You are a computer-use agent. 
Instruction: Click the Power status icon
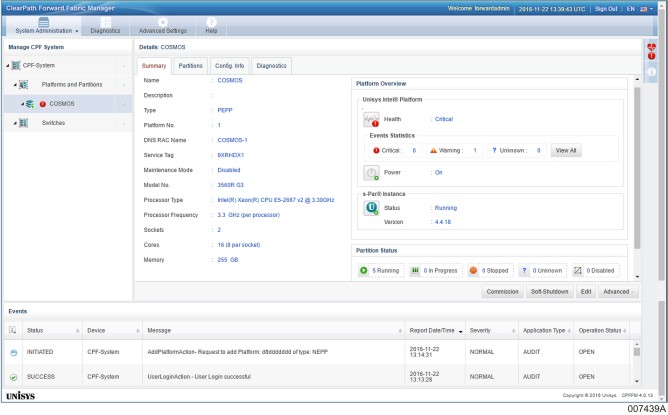point(370,171)
